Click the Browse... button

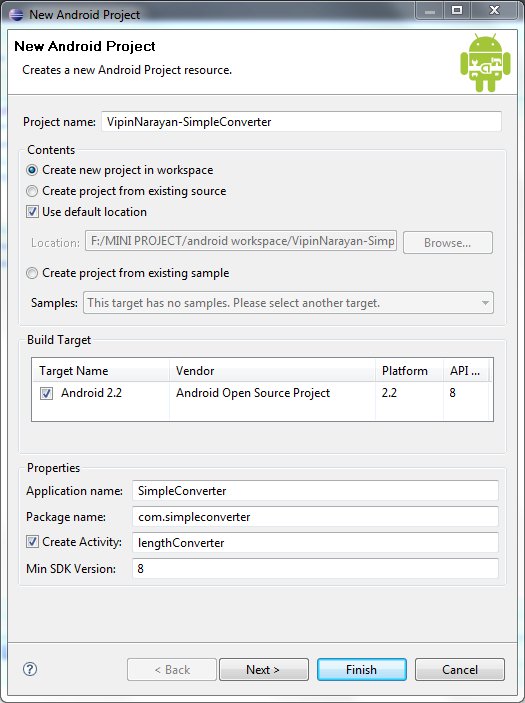(x=448, y=243)
